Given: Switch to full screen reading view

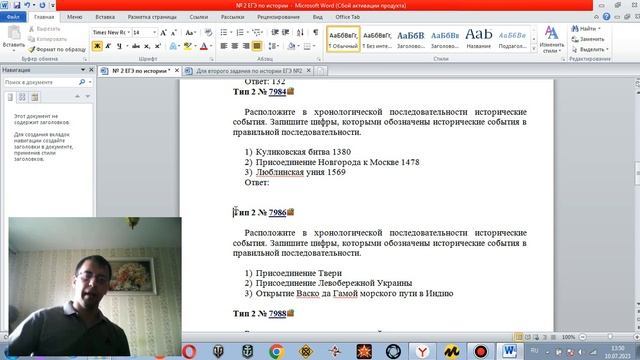Looking at the screenshot, I should 528,337.
